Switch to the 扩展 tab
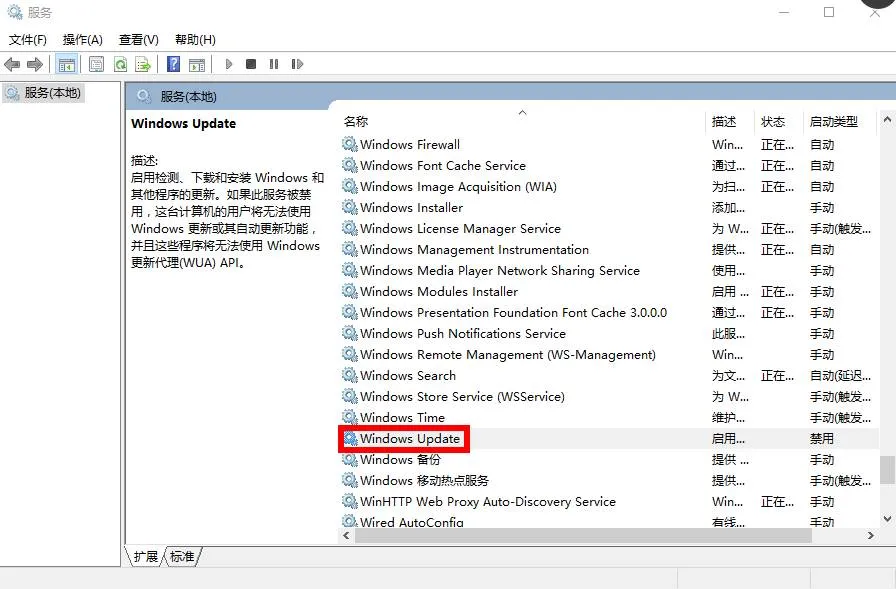 tap(147, 557)
